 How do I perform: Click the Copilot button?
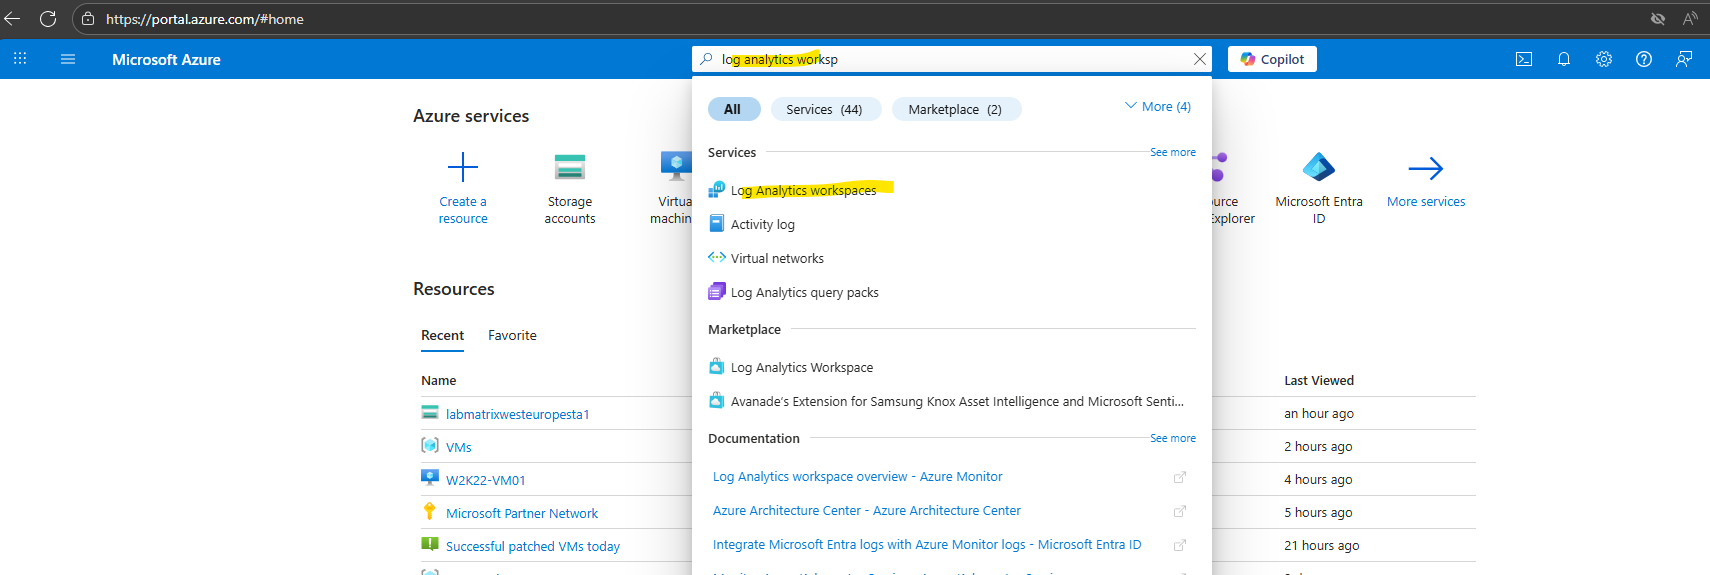click(x=1272, y=59)
